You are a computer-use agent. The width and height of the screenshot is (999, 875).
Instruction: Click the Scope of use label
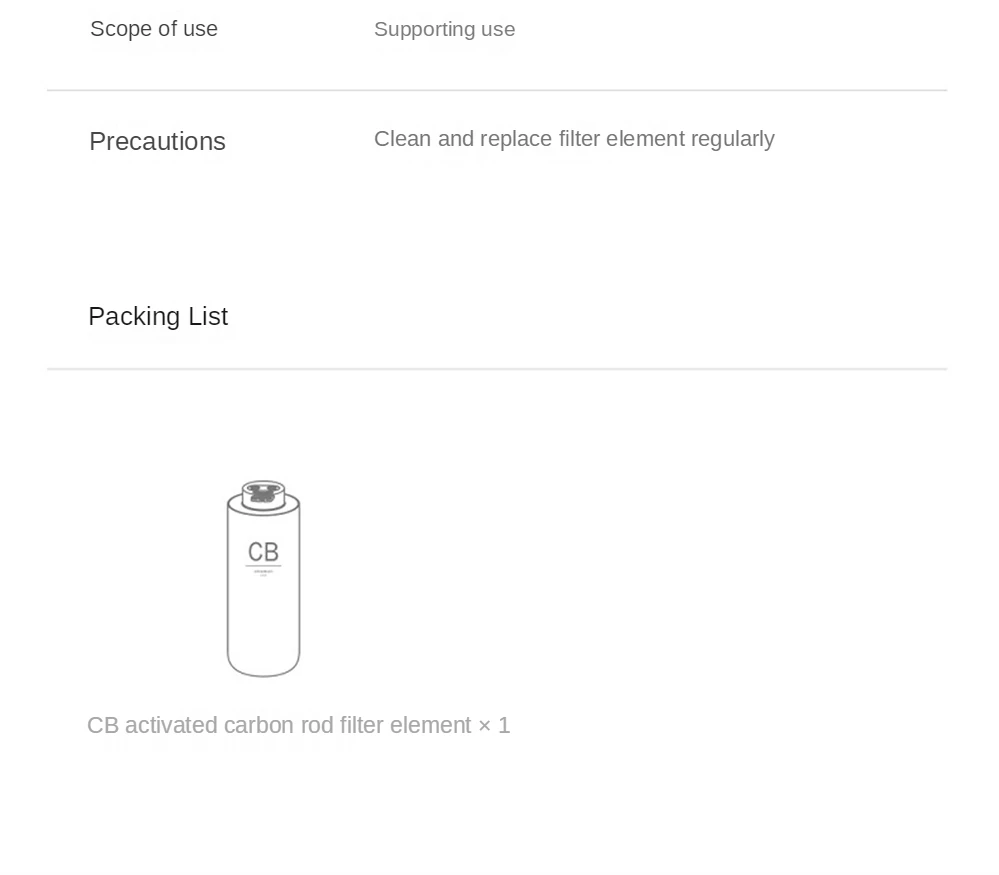pyautogui.click(x=154, y=29)
